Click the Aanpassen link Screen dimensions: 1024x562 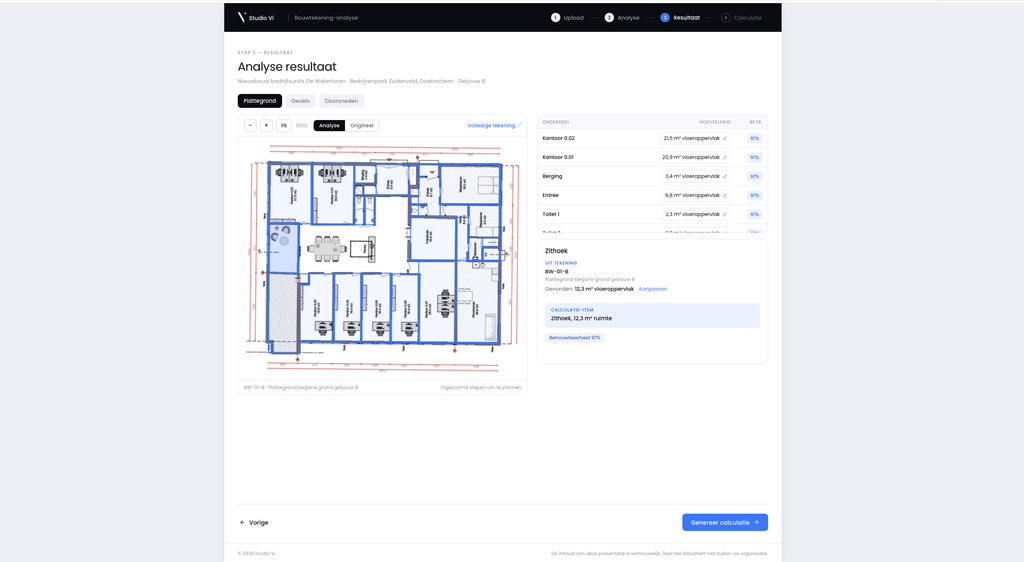(652, 289)
